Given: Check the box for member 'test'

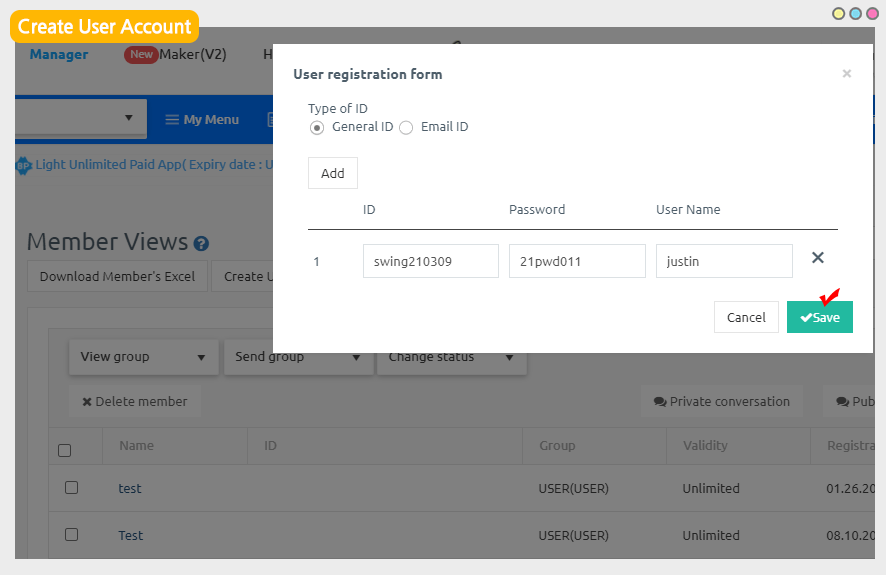Looking at the screenshot, I should click(x=71, y=488).
